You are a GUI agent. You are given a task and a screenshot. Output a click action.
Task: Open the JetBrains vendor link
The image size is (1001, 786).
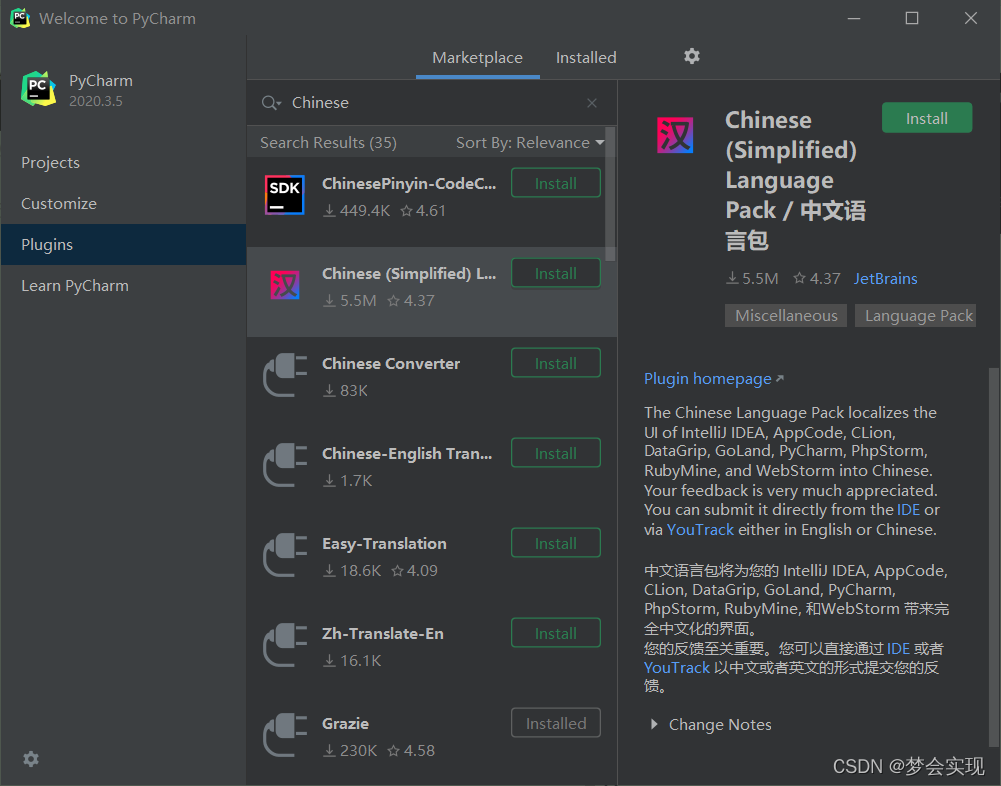(885, 278)
